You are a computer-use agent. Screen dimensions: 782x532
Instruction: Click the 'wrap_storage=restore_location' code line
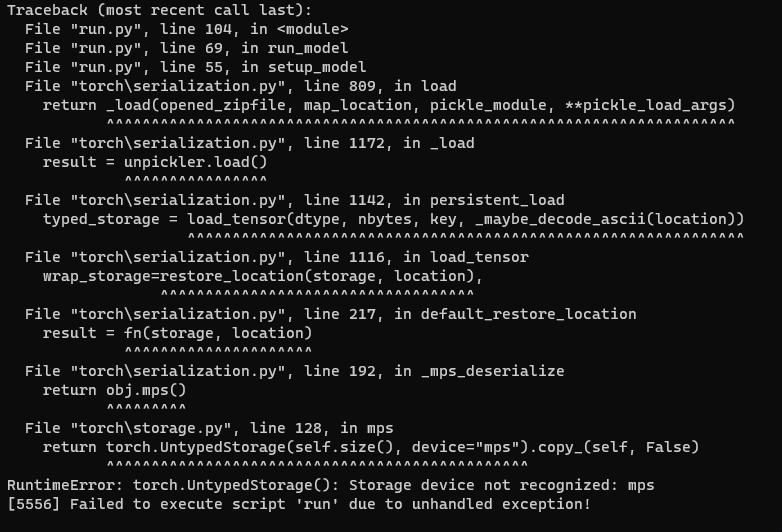[262, 276]
